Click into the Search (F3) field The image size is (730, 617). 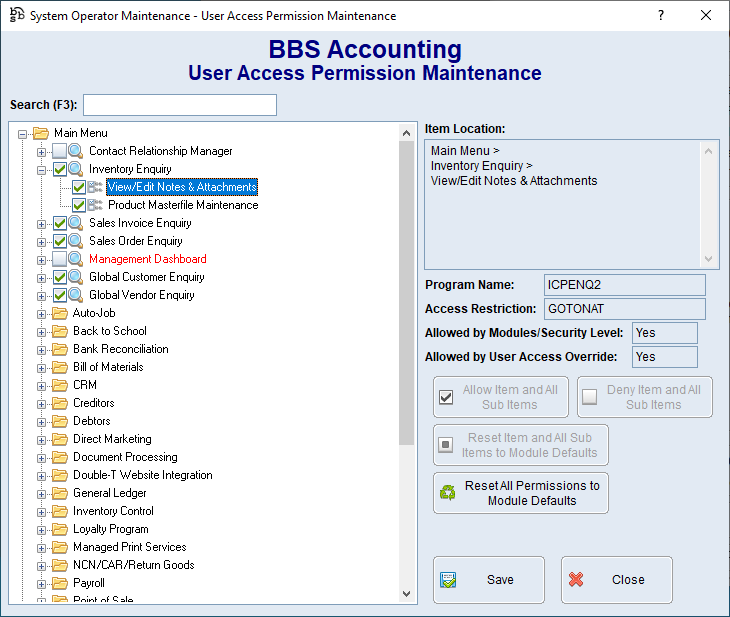click(180, 105)
